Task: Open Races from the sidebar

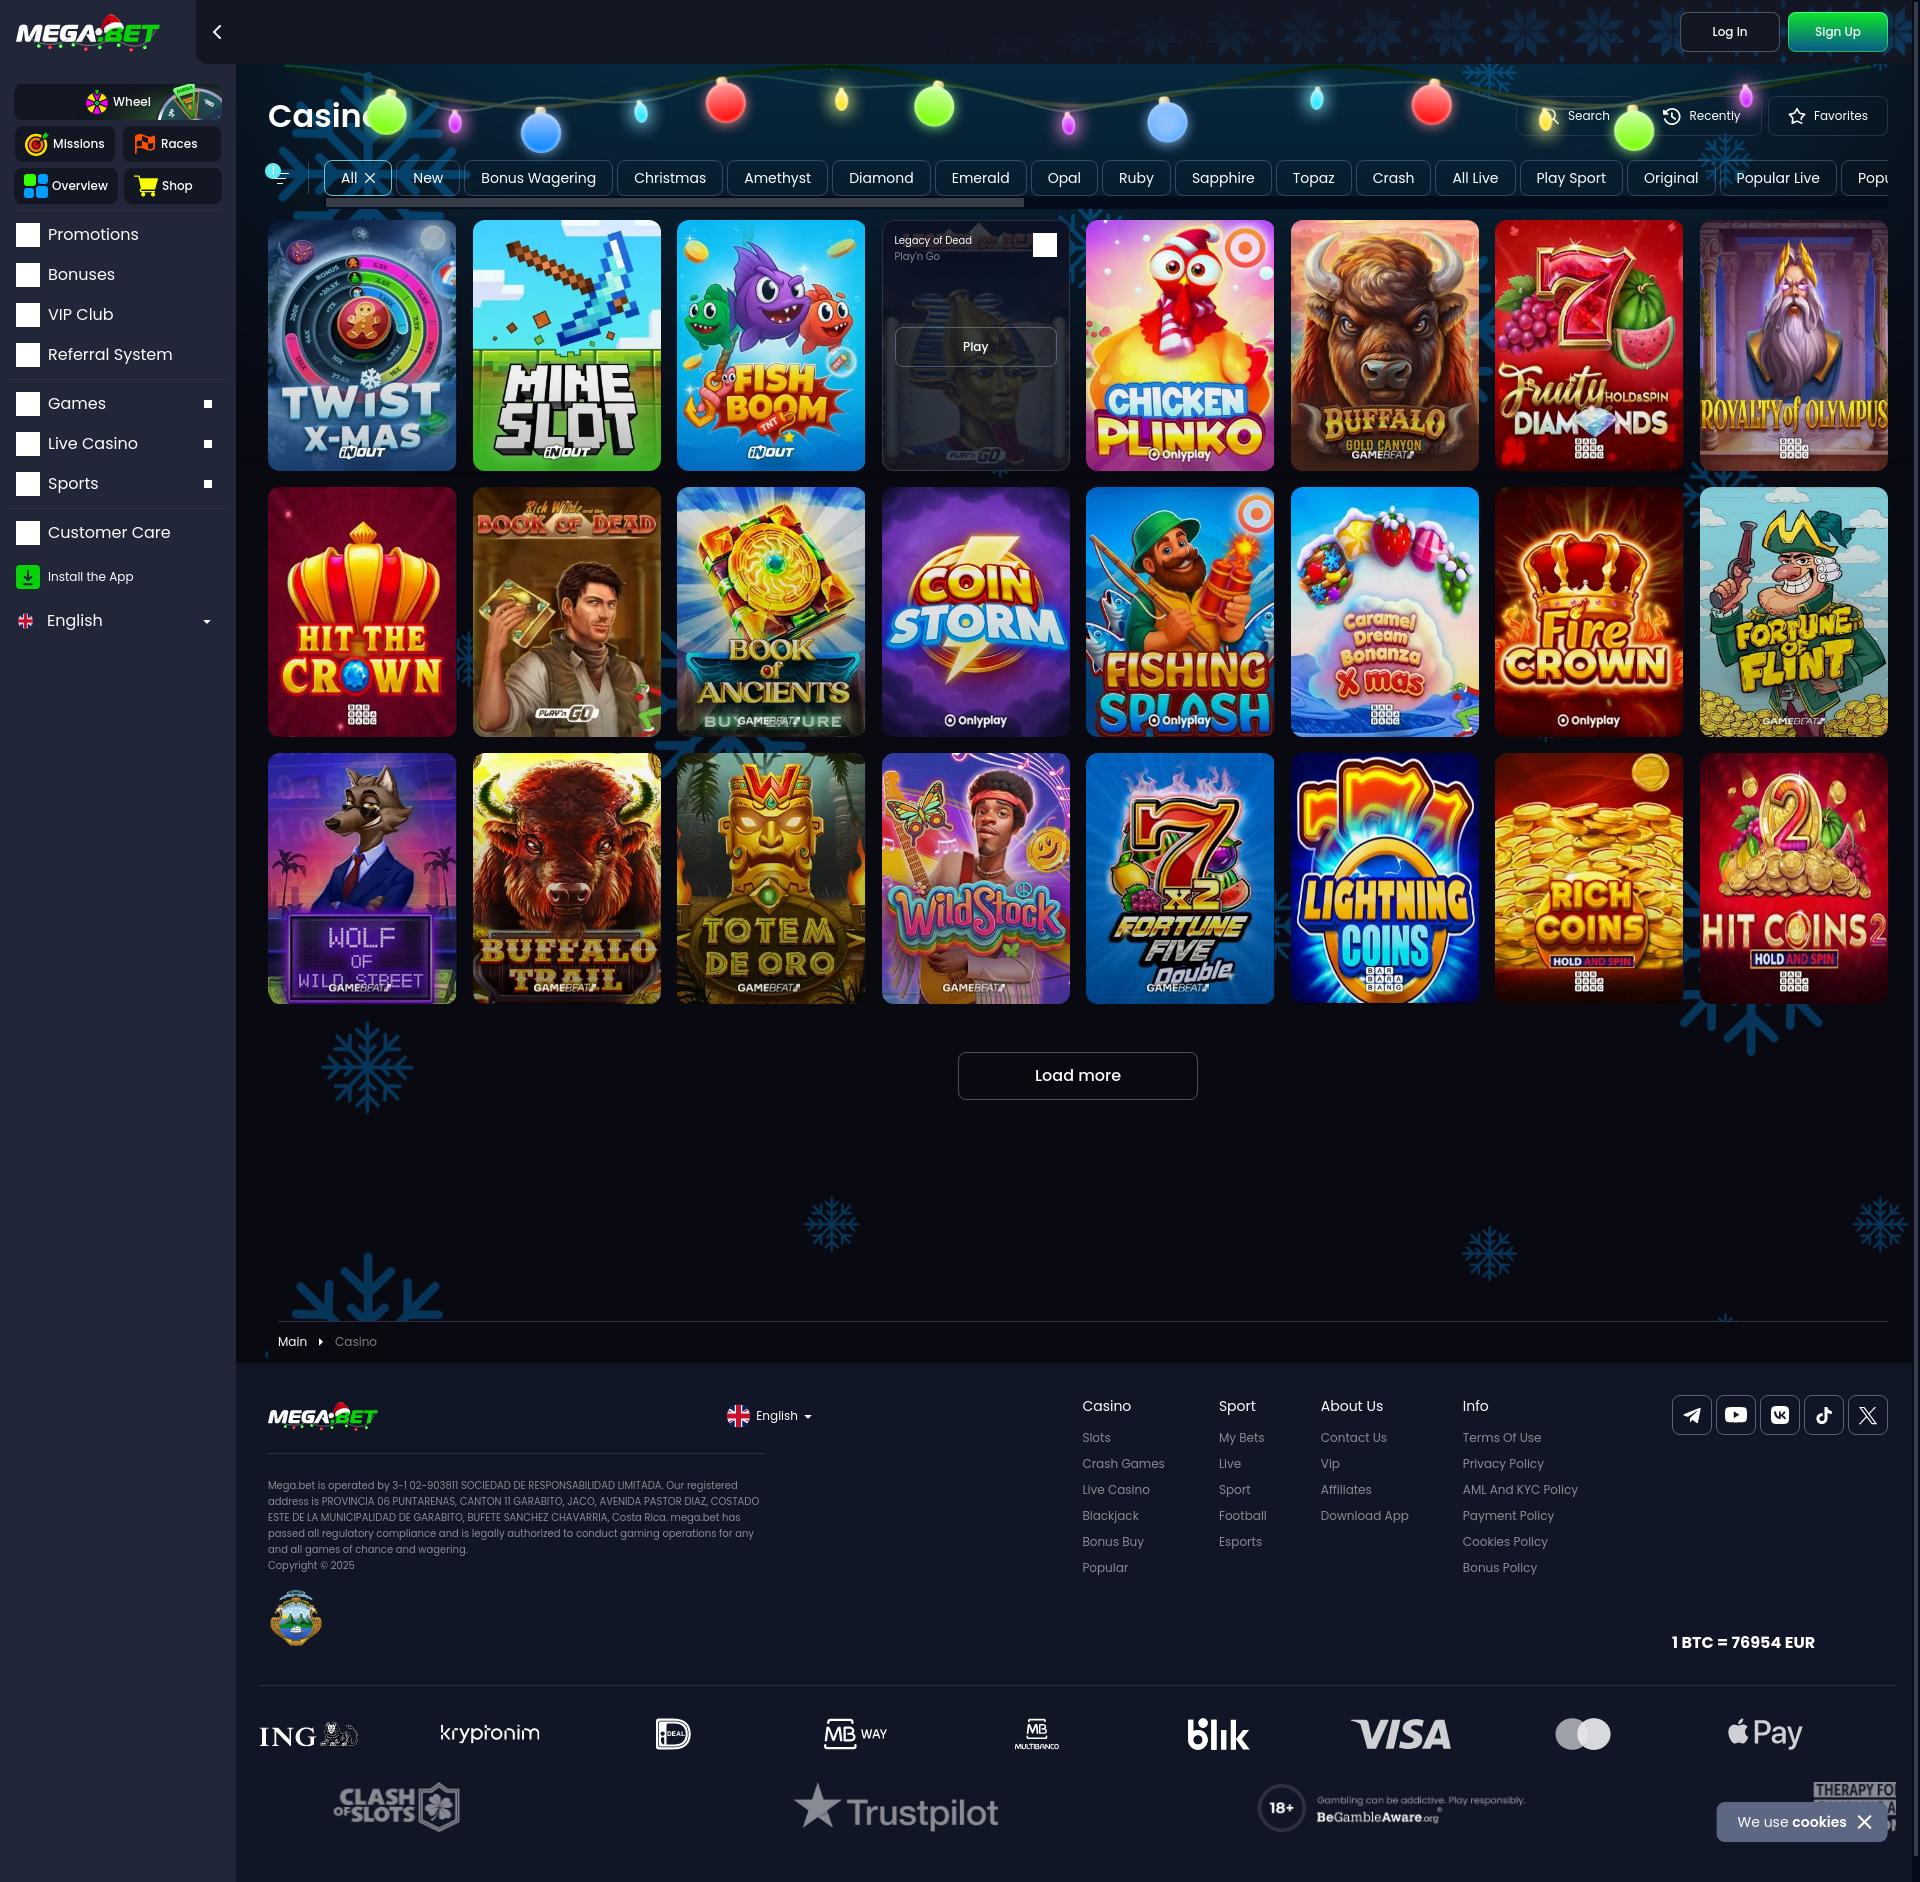Action: (x=171, y=143)
